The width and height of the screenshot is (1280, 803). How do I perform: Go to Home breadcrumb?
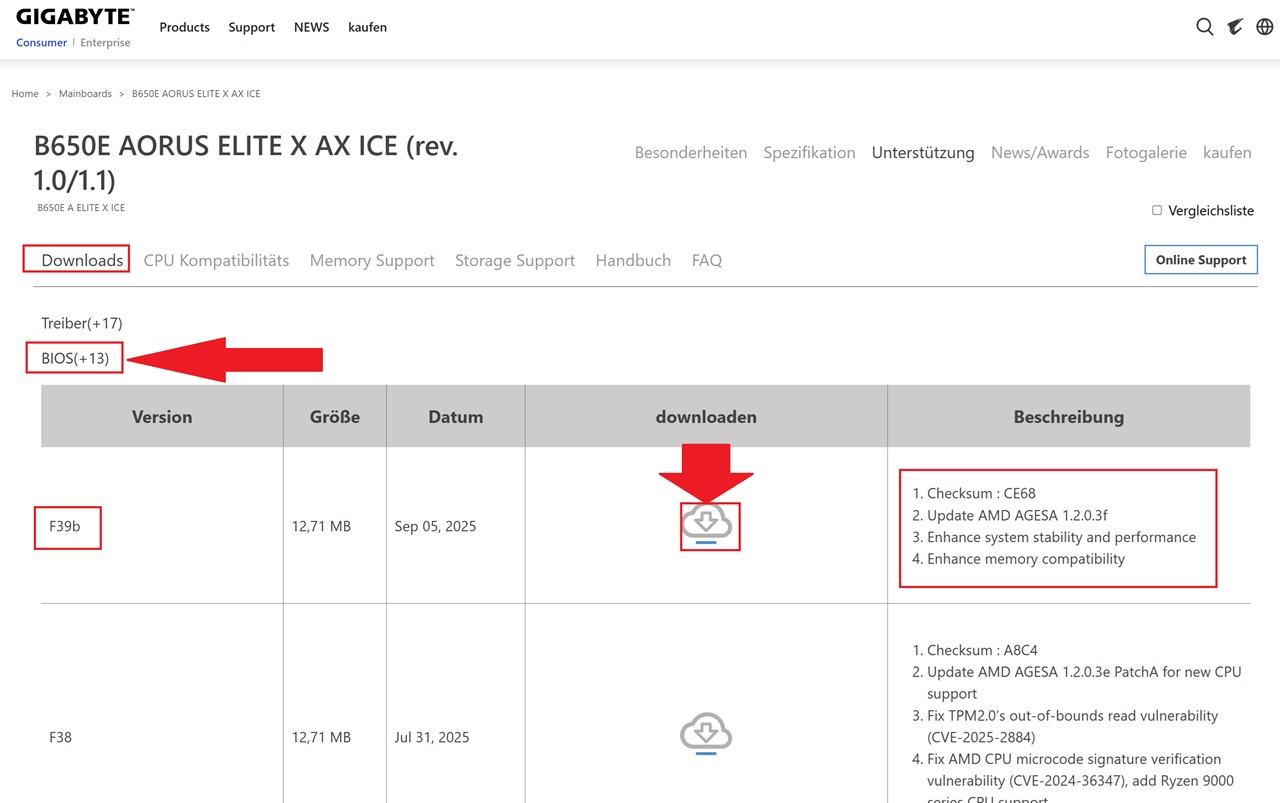pos(25,94)
